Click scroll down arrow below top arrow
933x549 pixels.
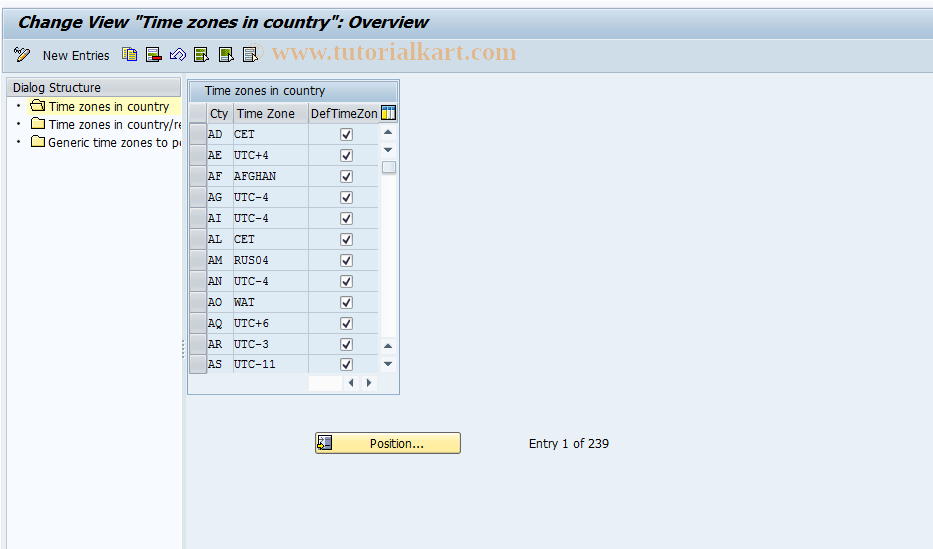[x=388, y=150]
